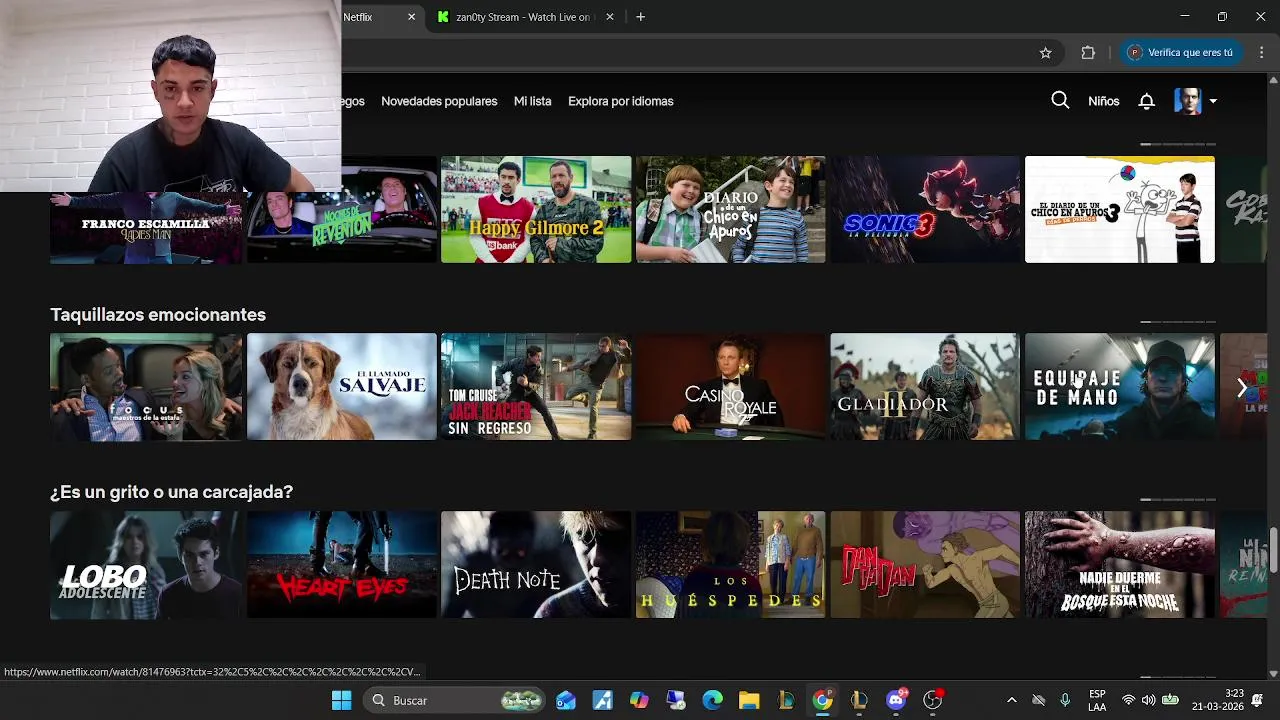
Task: Select the Casino Royale thumbnail
Action: point(731,387)
